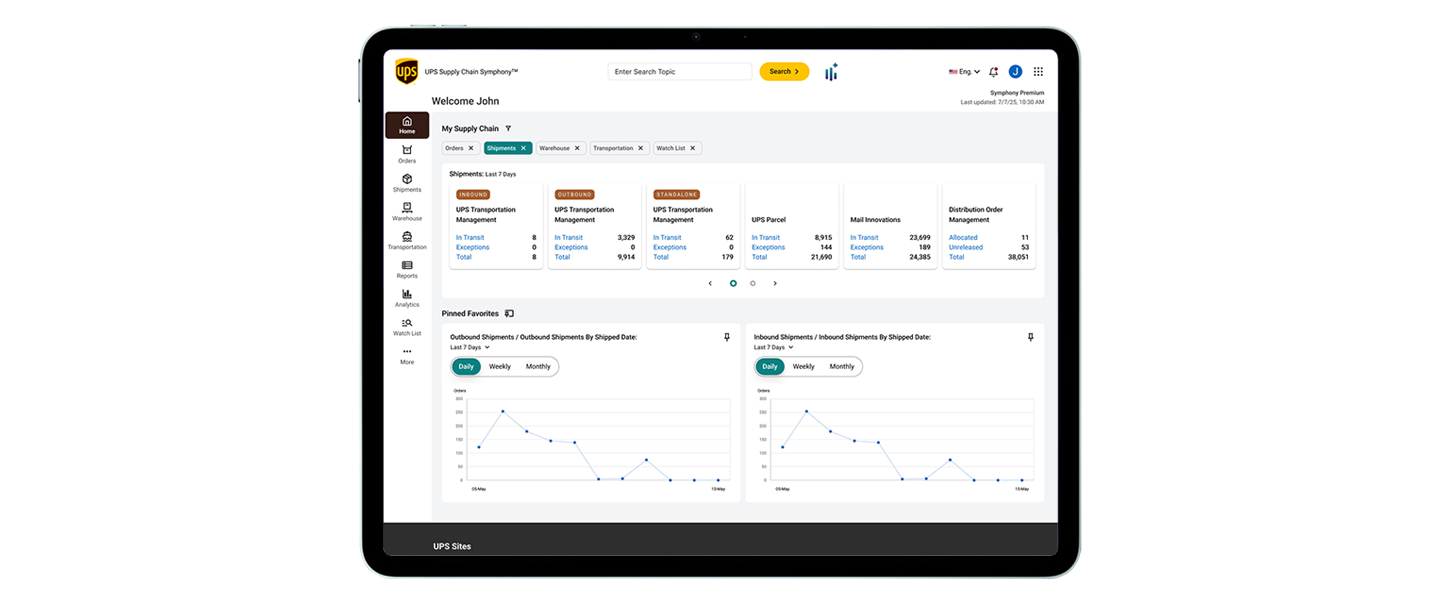The height and width of the screenshot is (600, 1440).
Task: Click the peak data point on Inbound chart
Action: tap(807, 411)
